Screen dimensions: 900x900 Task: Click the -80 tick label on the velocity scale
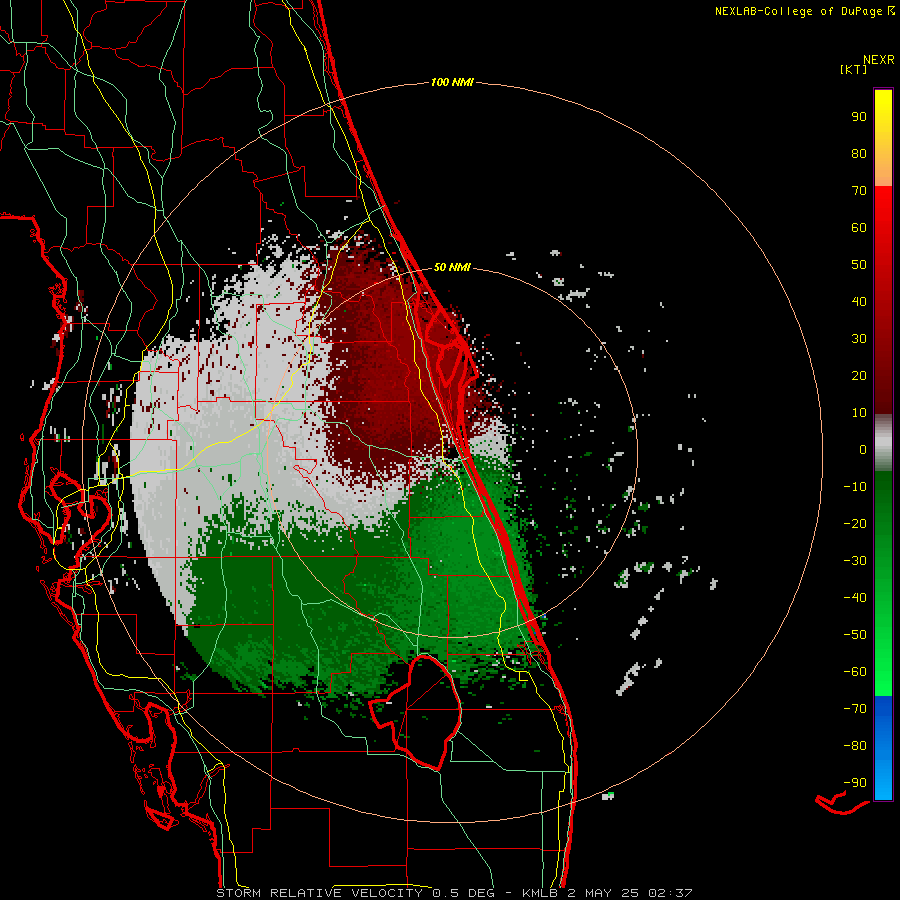coord(855,746)
